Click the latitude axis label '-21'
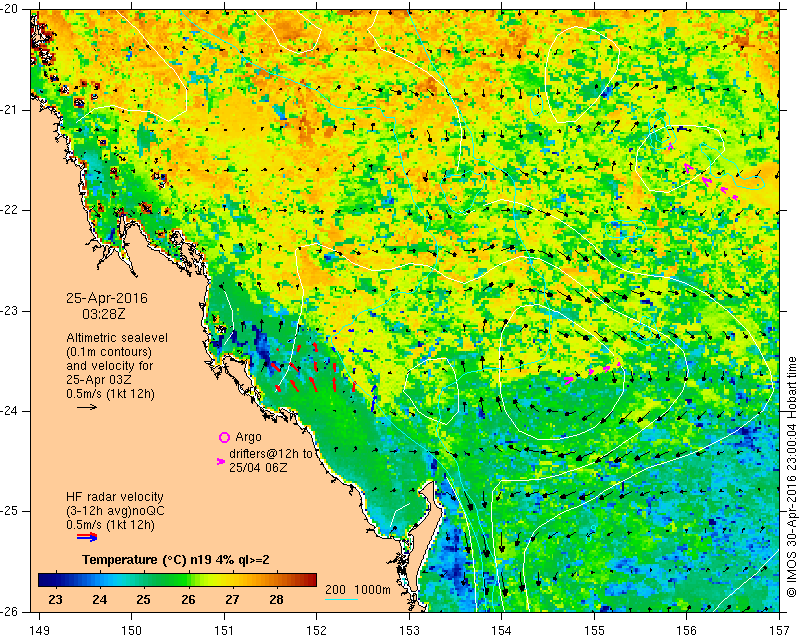The height and width of the screenshot is (640, 800). 9,110
